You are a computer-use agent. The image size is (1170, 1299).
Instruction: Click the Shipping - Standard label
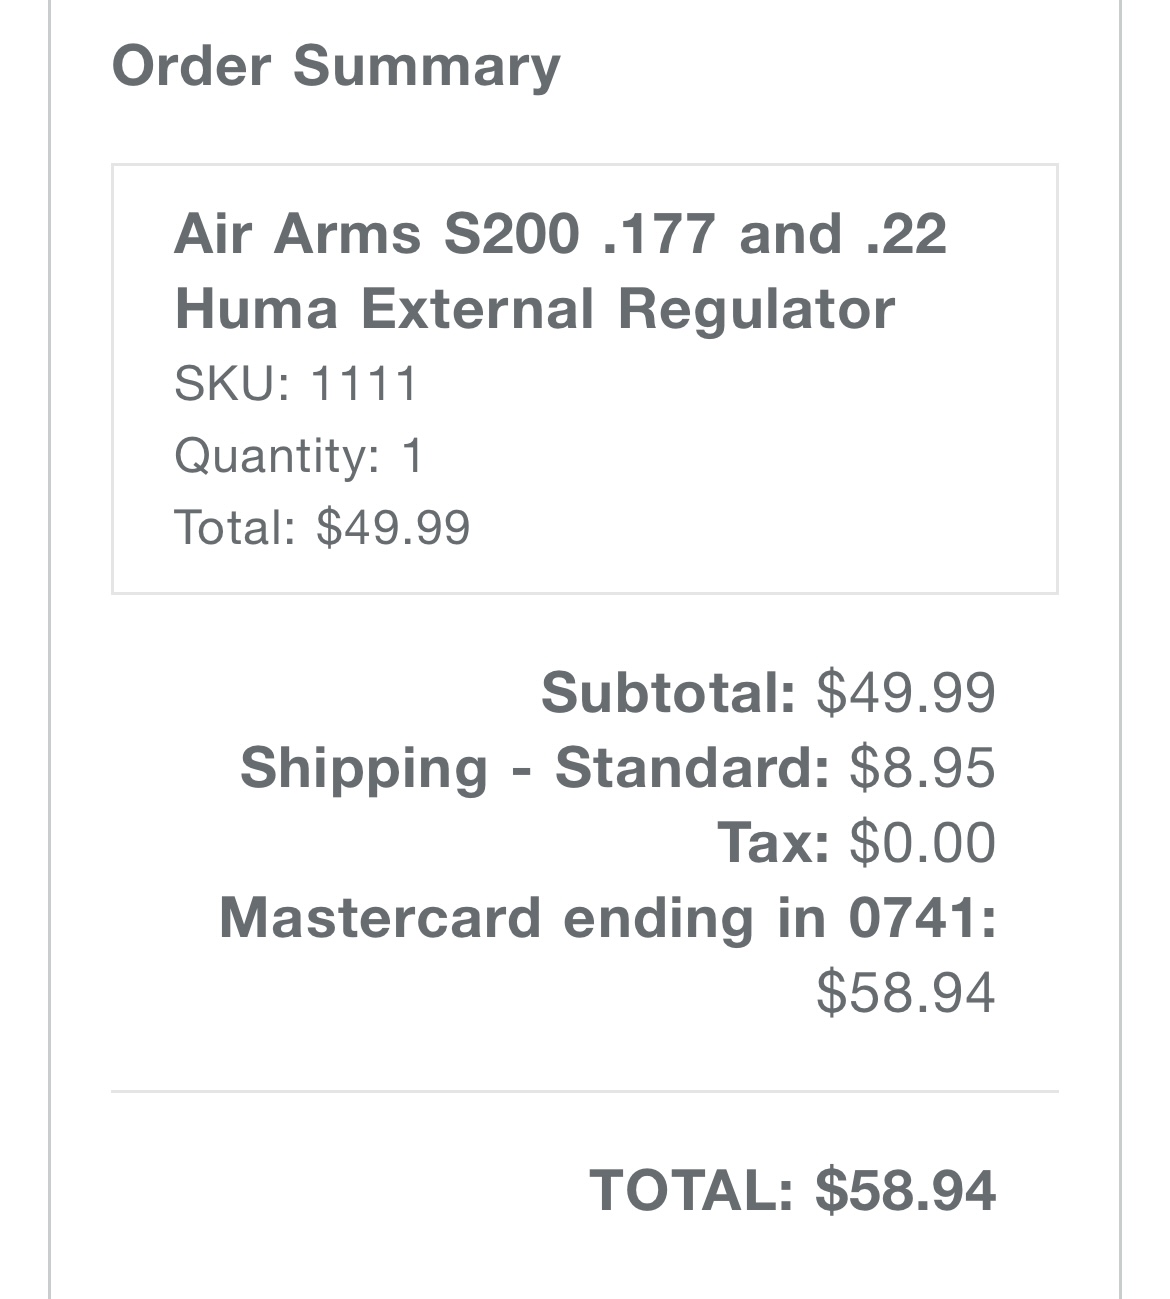[535, 768]
